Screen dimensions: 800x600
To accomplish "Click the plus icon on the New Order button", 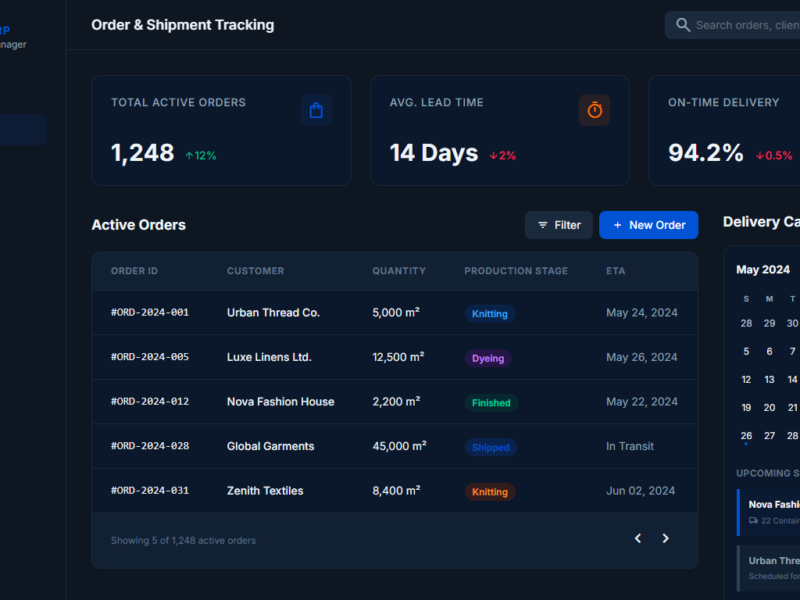I will [617, 225].
